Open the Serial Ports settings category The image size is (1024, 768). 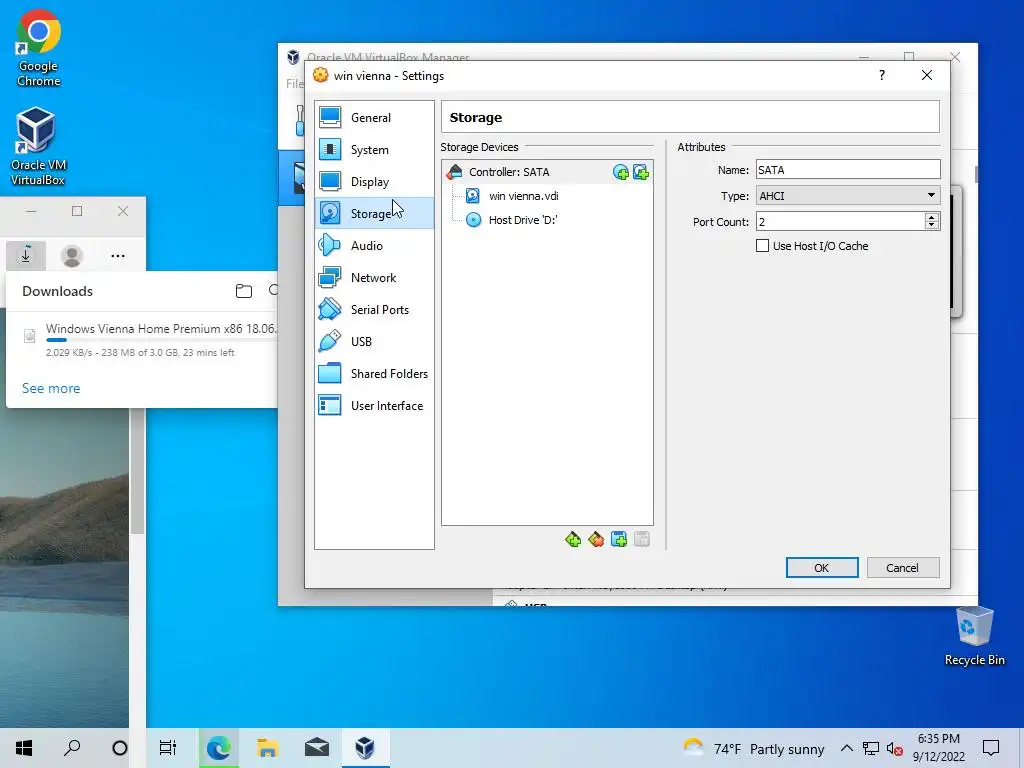374,310
